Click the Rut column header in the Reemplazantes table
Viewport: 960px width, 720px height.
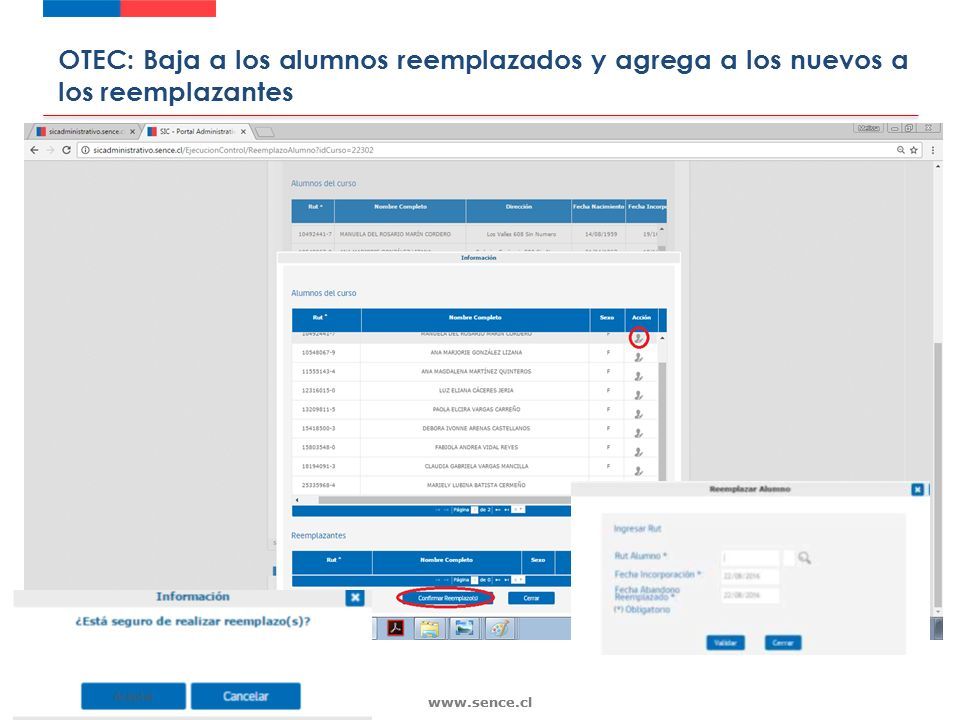pos(332,562)
